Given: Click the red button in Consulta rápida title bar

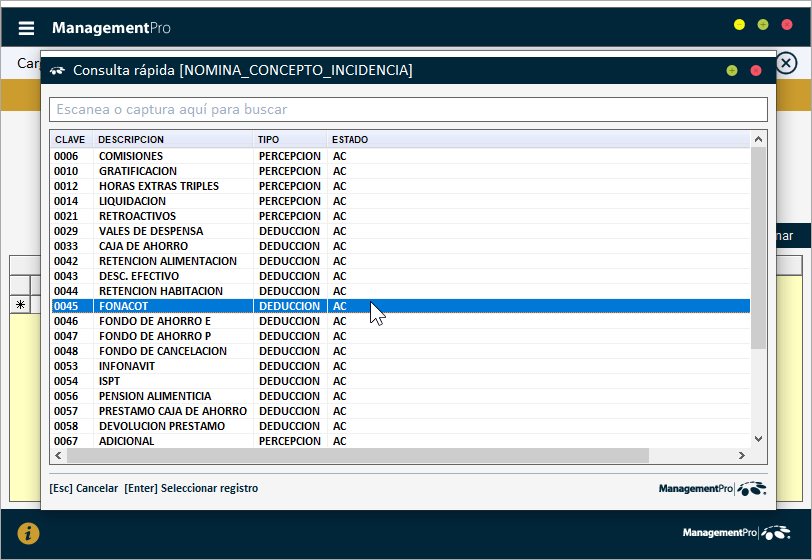Looking at the screenshot, I should tap(756, 70).
